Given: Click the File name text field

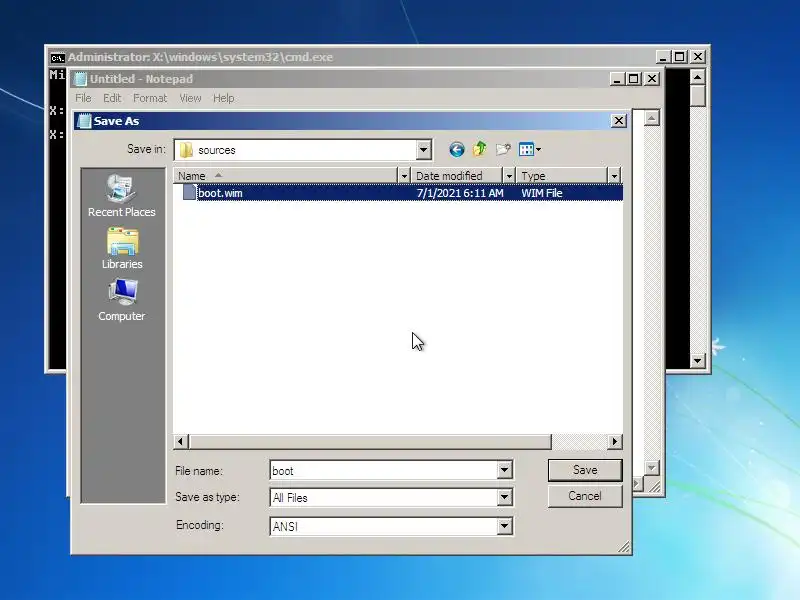Looking at the screenshot, I should (384, 470).
